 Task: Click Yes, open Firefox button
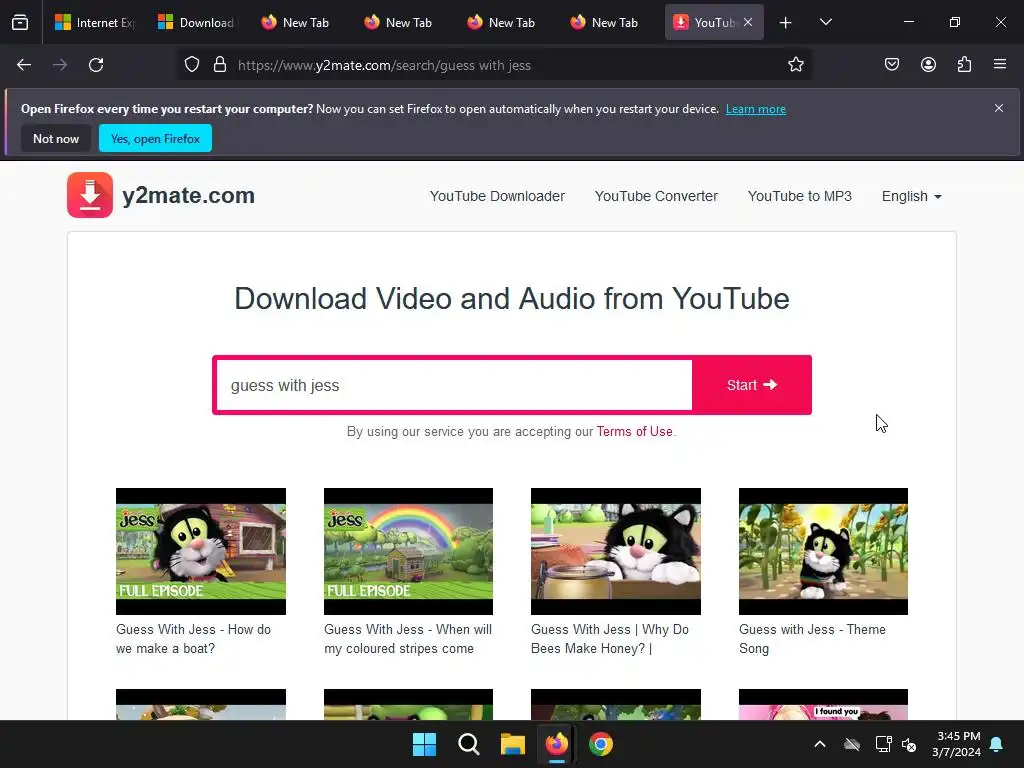(x=155, y=138)
